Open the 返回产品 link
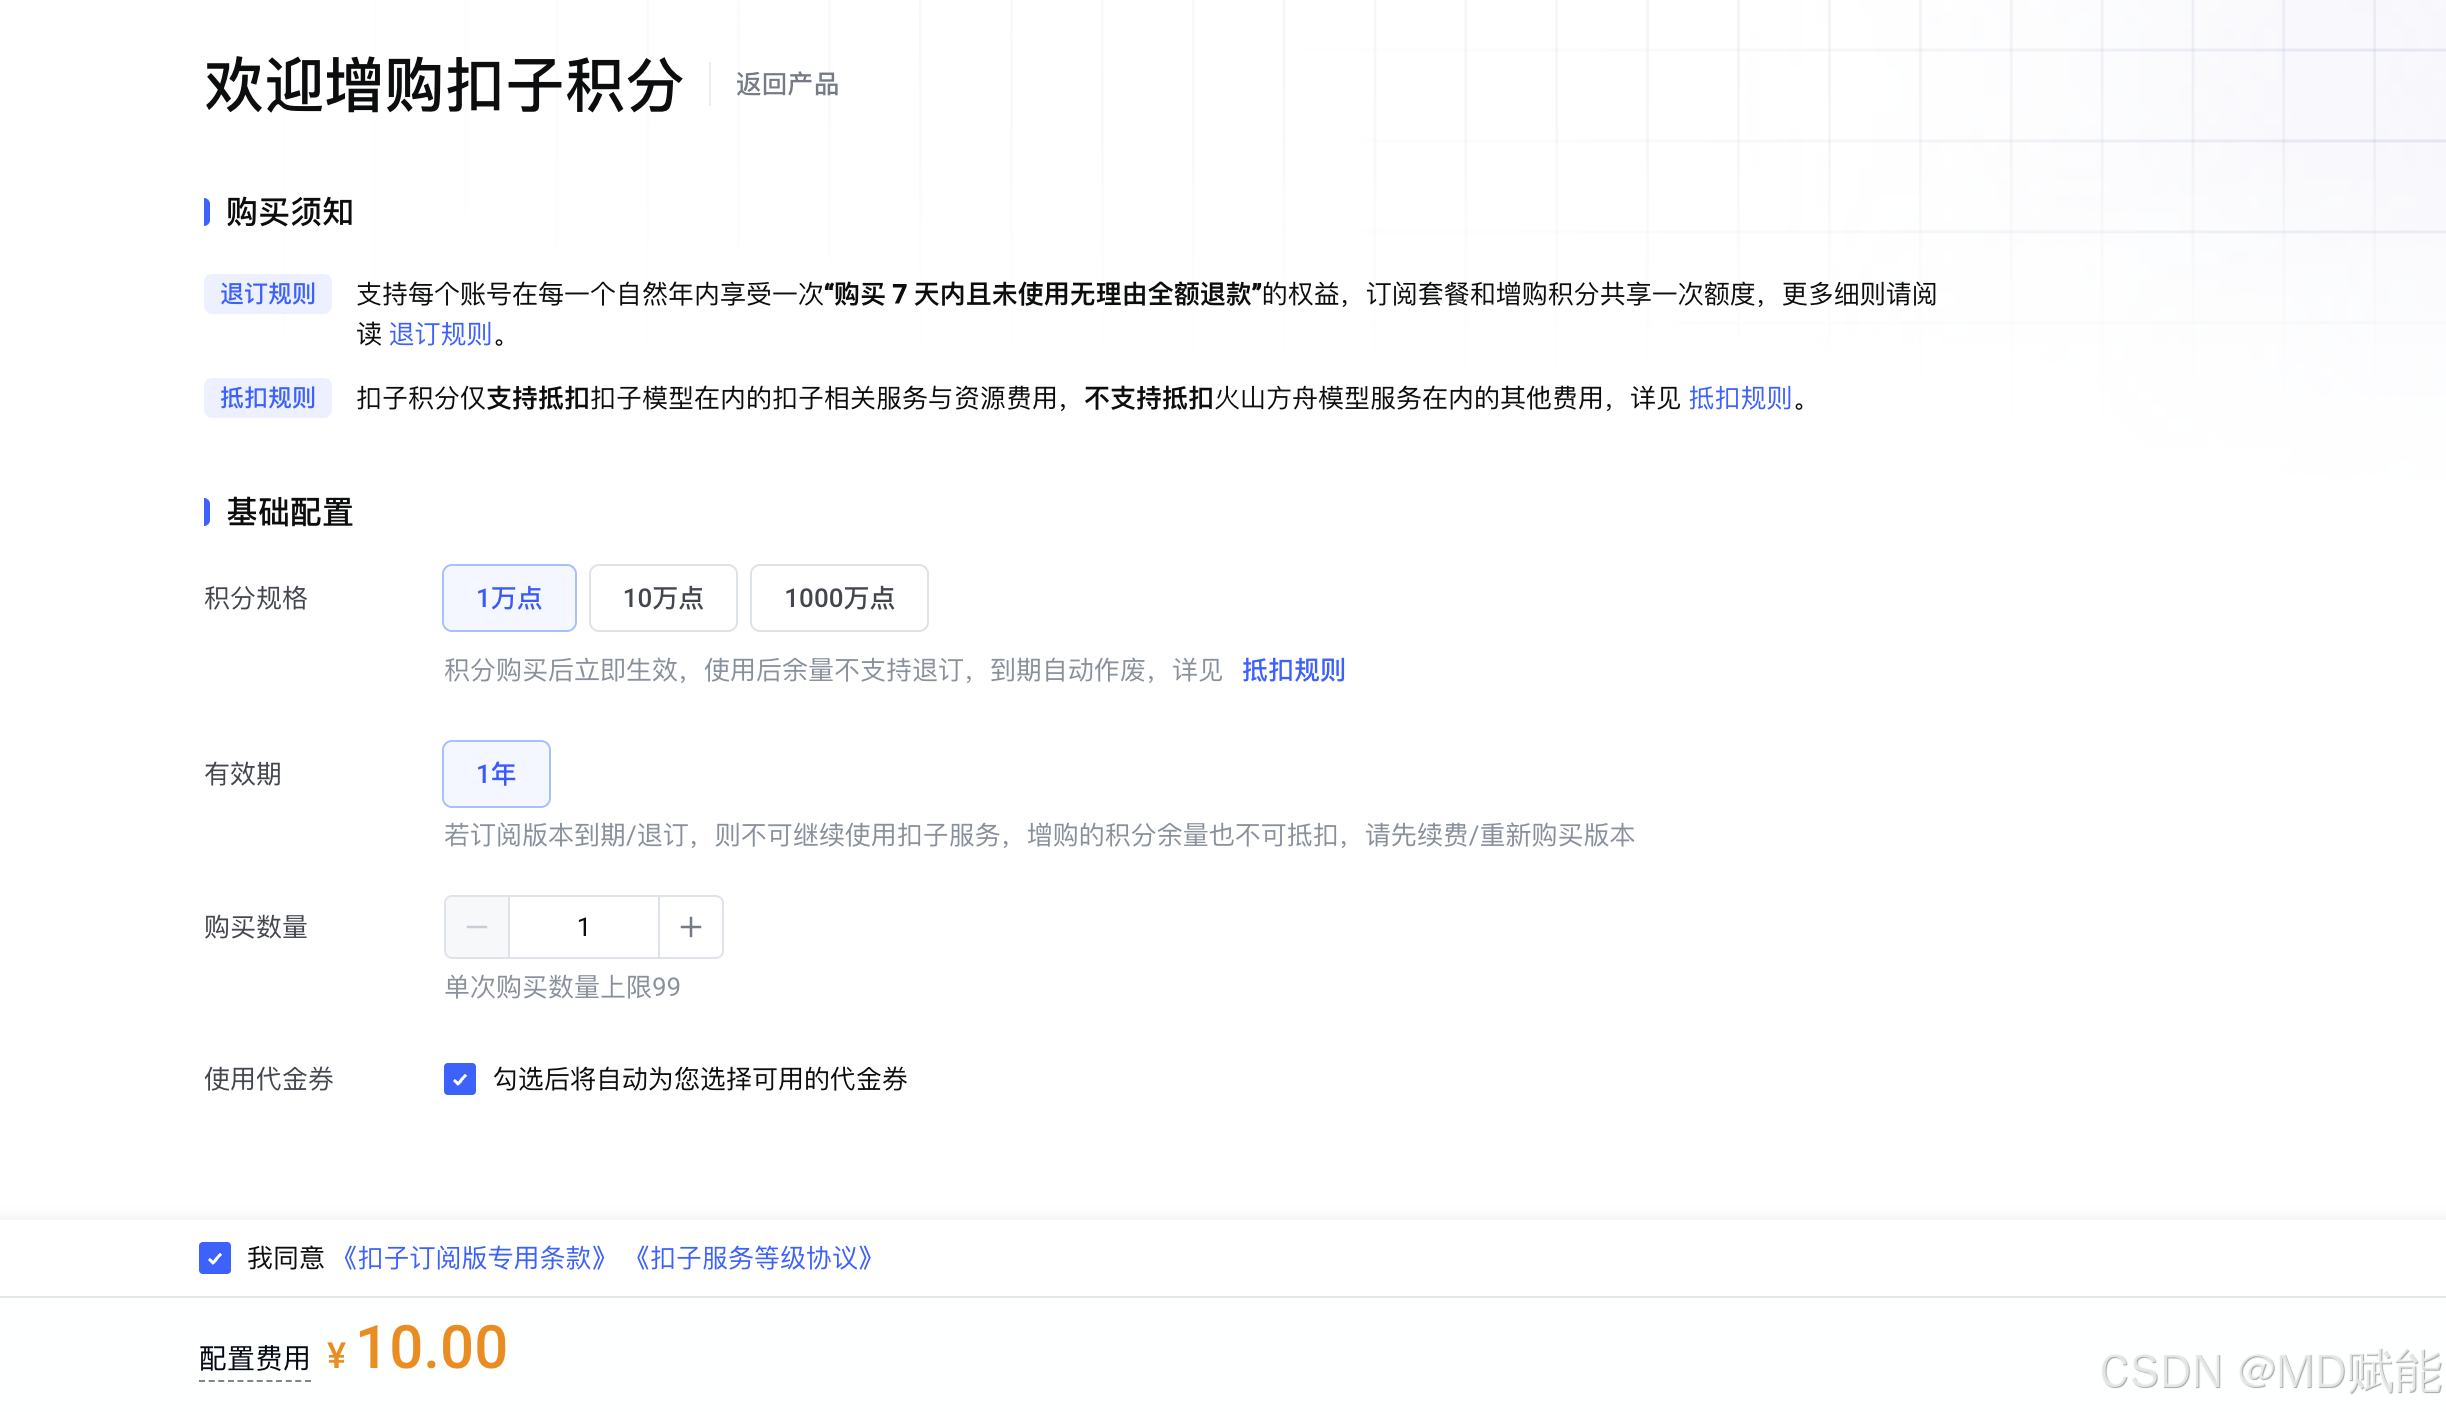This screenshot has width=2446, height=1412. coord(786,84)
